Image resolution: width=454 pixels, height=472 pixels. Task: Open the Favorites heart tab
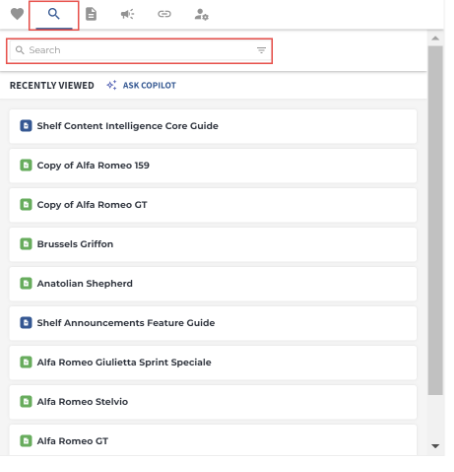[17, 14]
